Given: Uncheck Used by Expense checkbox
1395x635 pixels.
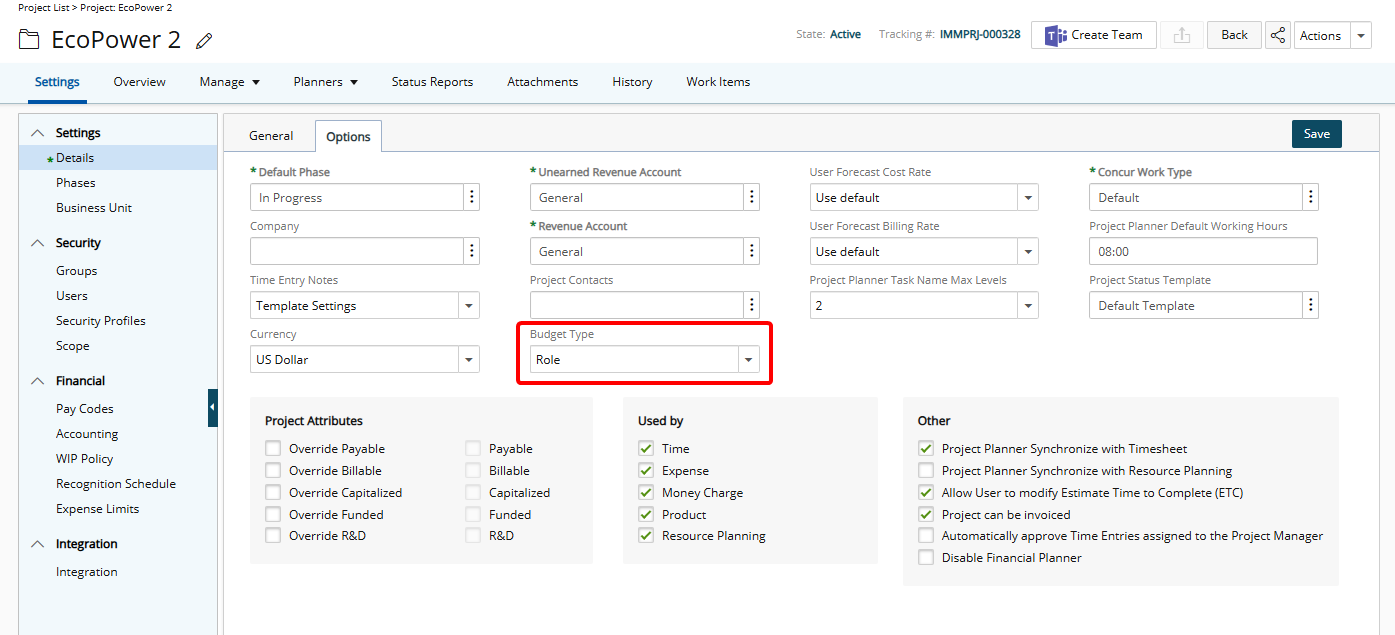Looking at the screenshot, I should click(646, 471).
